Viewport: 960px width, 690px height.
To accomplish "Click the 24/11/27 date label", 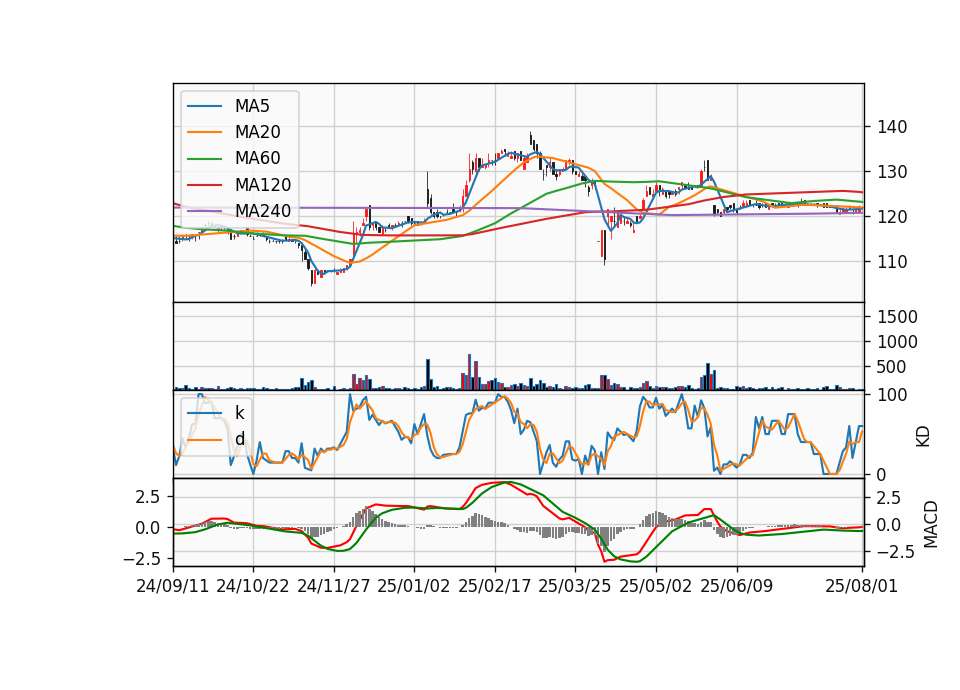I will click(334, 586).
